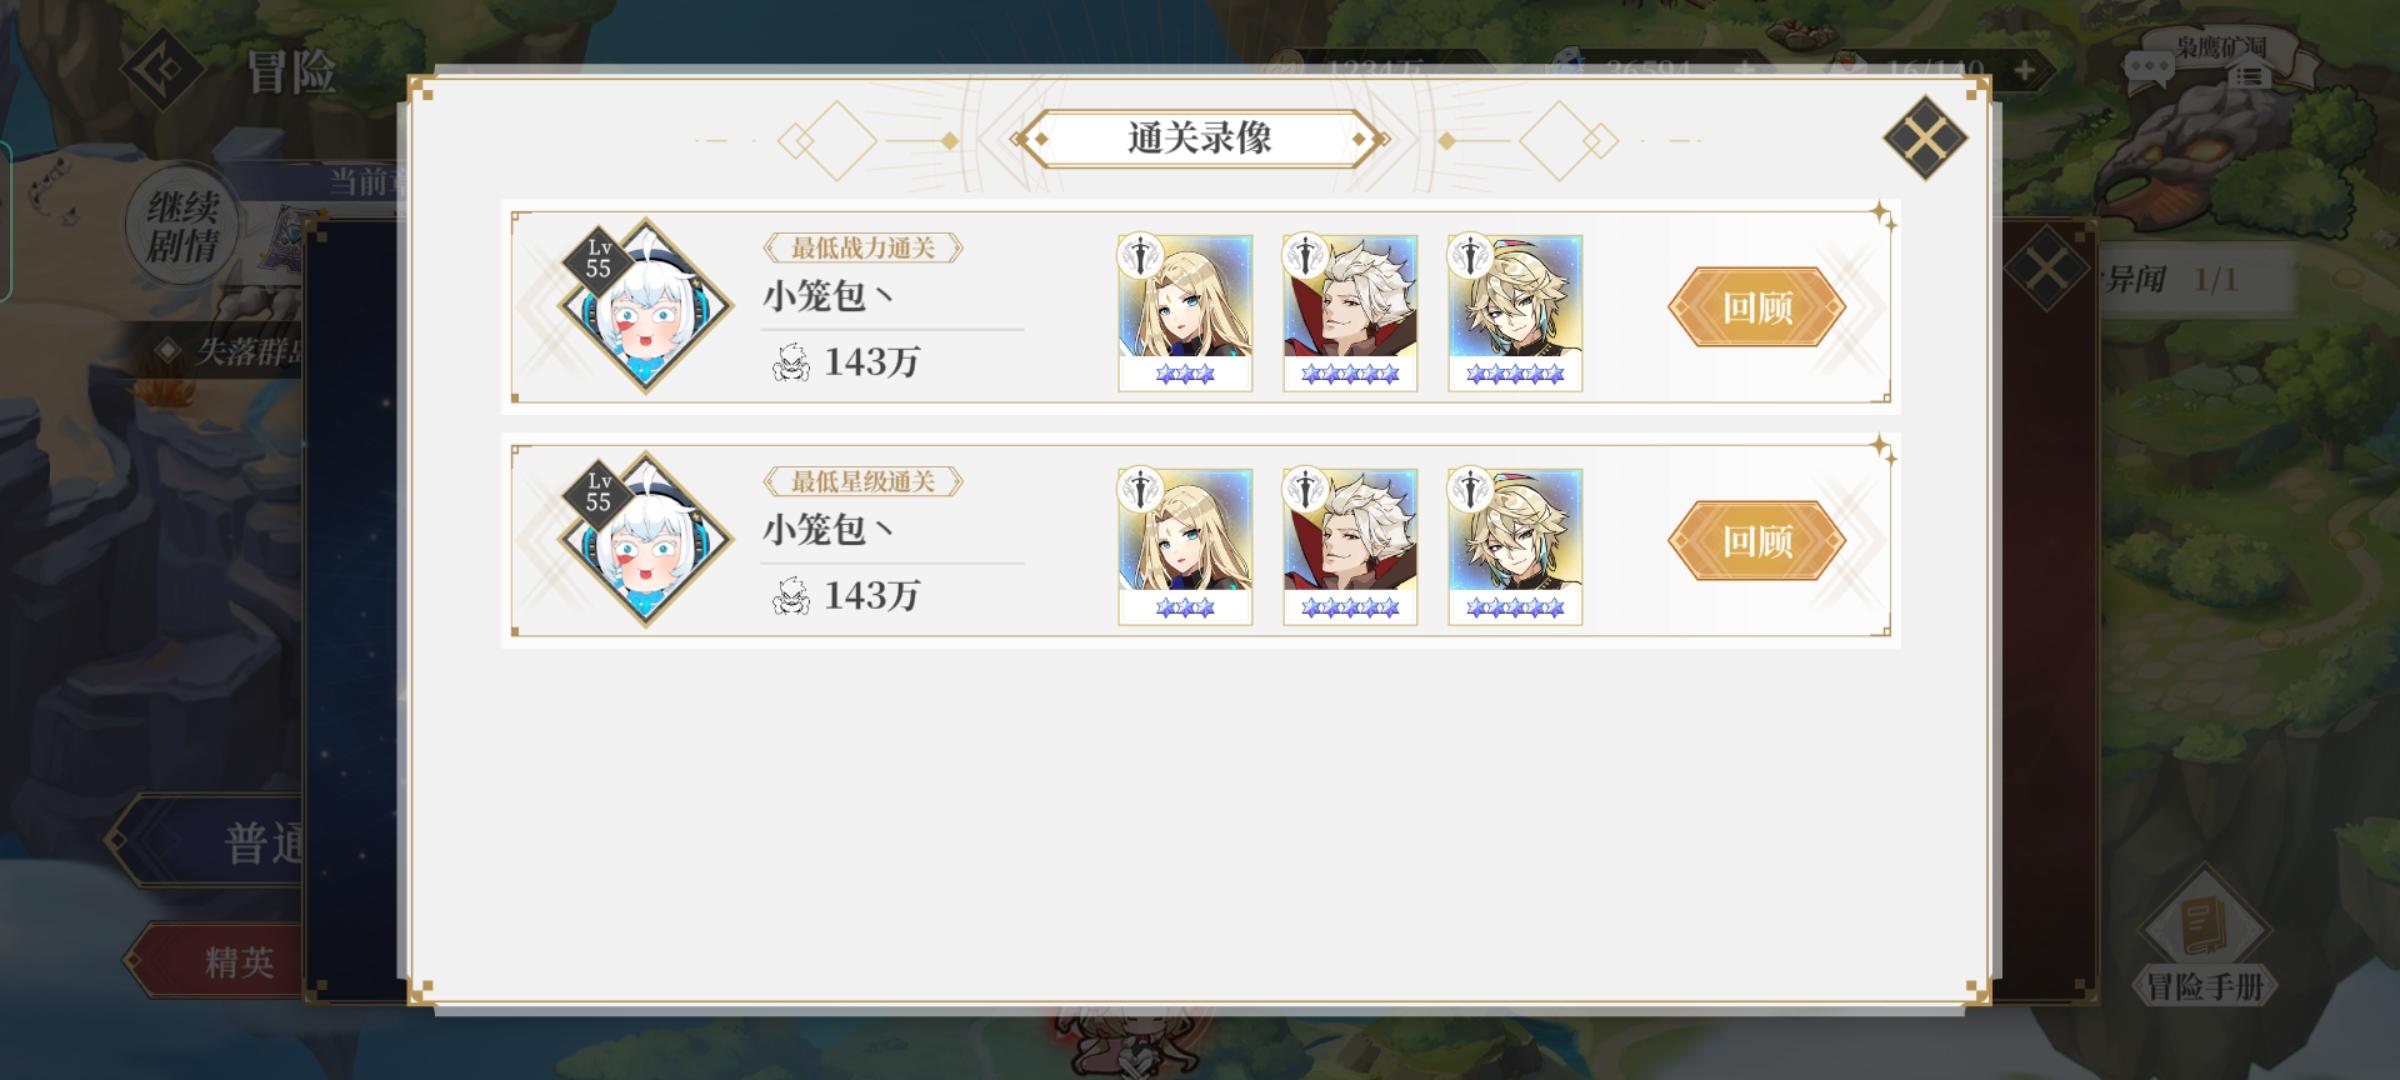Screen dimensions: 2400x1080
Task: Tap the plus icon beside the stamina counter
Action: [2024, 71]
